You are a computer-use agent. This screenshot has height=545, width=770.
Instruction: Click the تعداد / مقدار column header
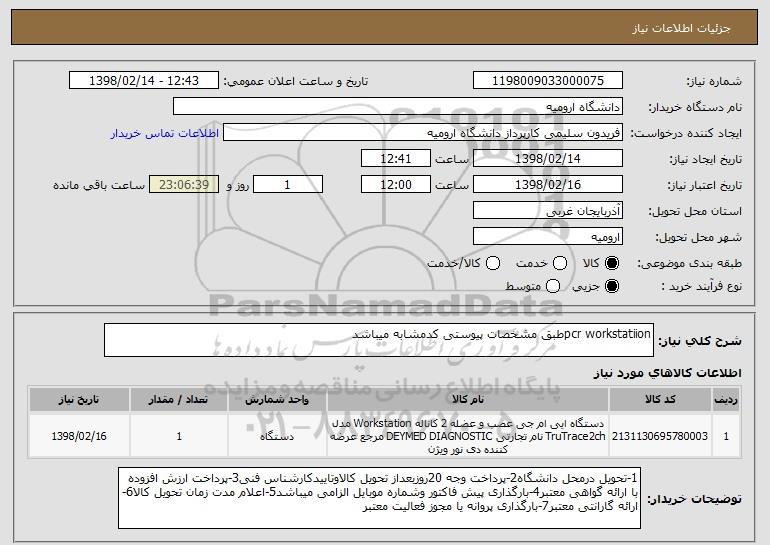pos(179,399)
